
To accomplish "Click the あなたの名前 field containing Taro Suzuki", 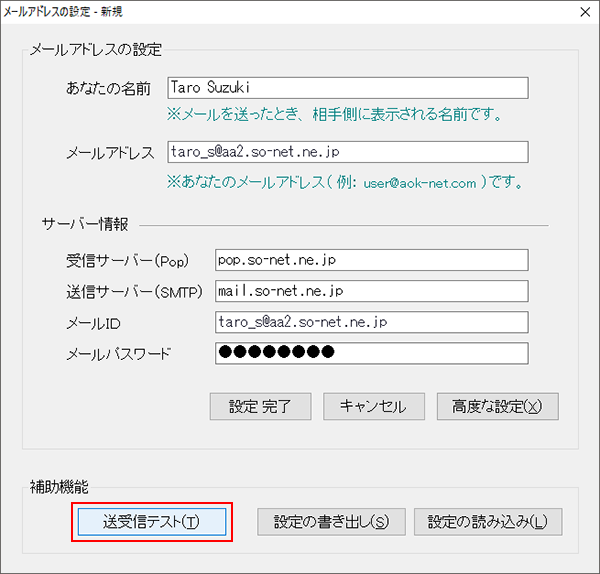I will point(347,88).
